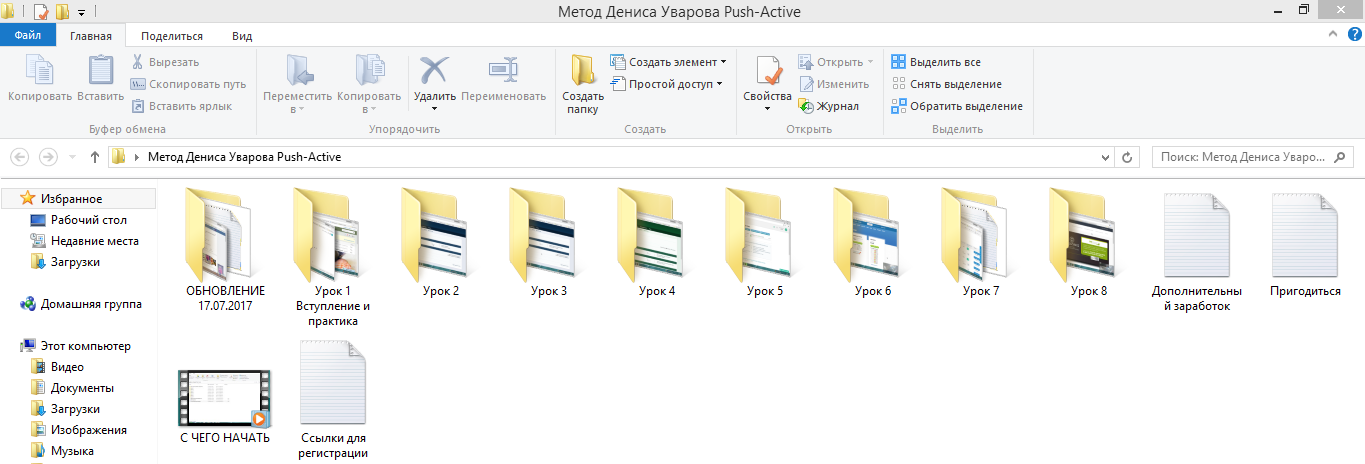Image resolution: width=1365 pixels, height=464 pixels.
Task: Open the Файл tab
Action: (28, 36)
